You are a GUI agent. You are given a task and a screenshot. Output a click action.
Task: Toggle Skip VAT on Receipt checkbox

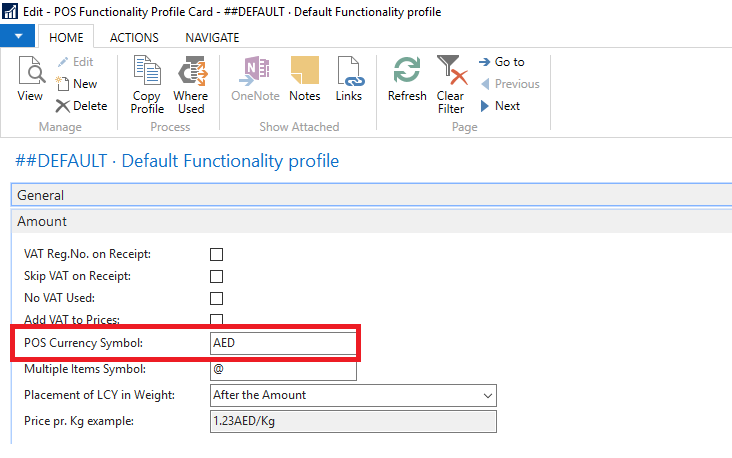(216, 276)
